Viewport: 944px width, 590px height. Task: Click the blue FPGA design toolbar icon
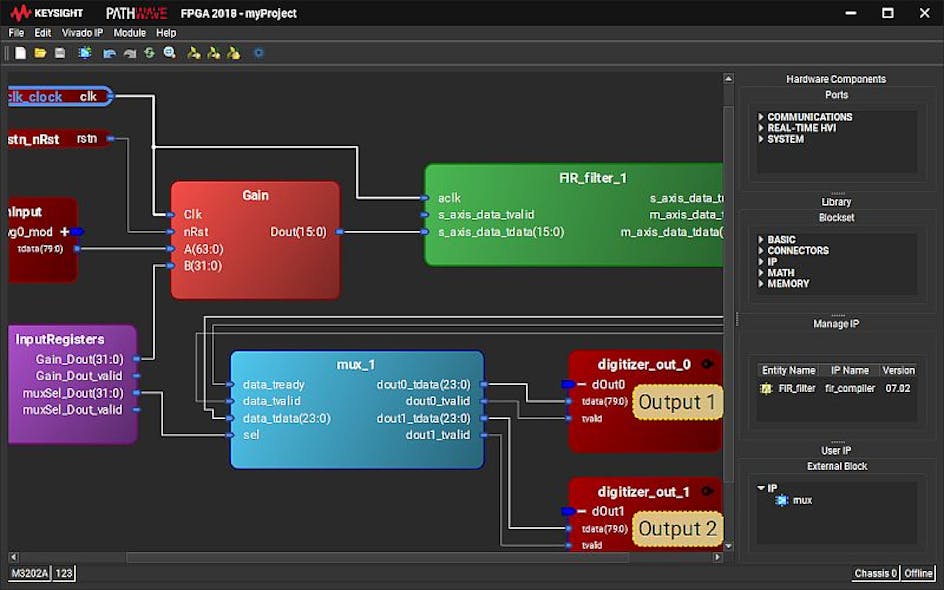[85, 52]
